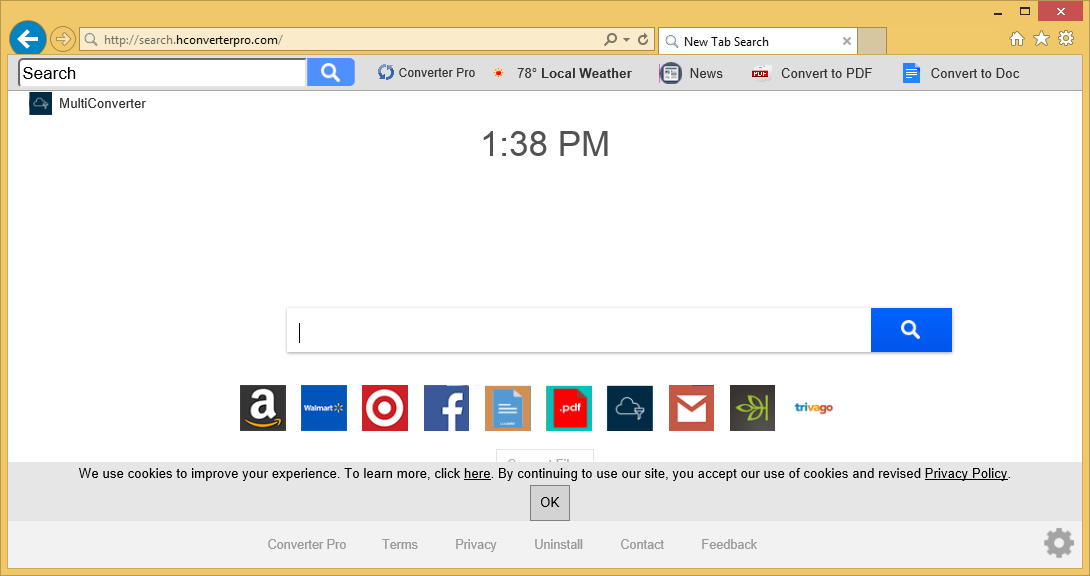
Task: Open the Amazon shortcut tile
Action: tap(263, 408)
